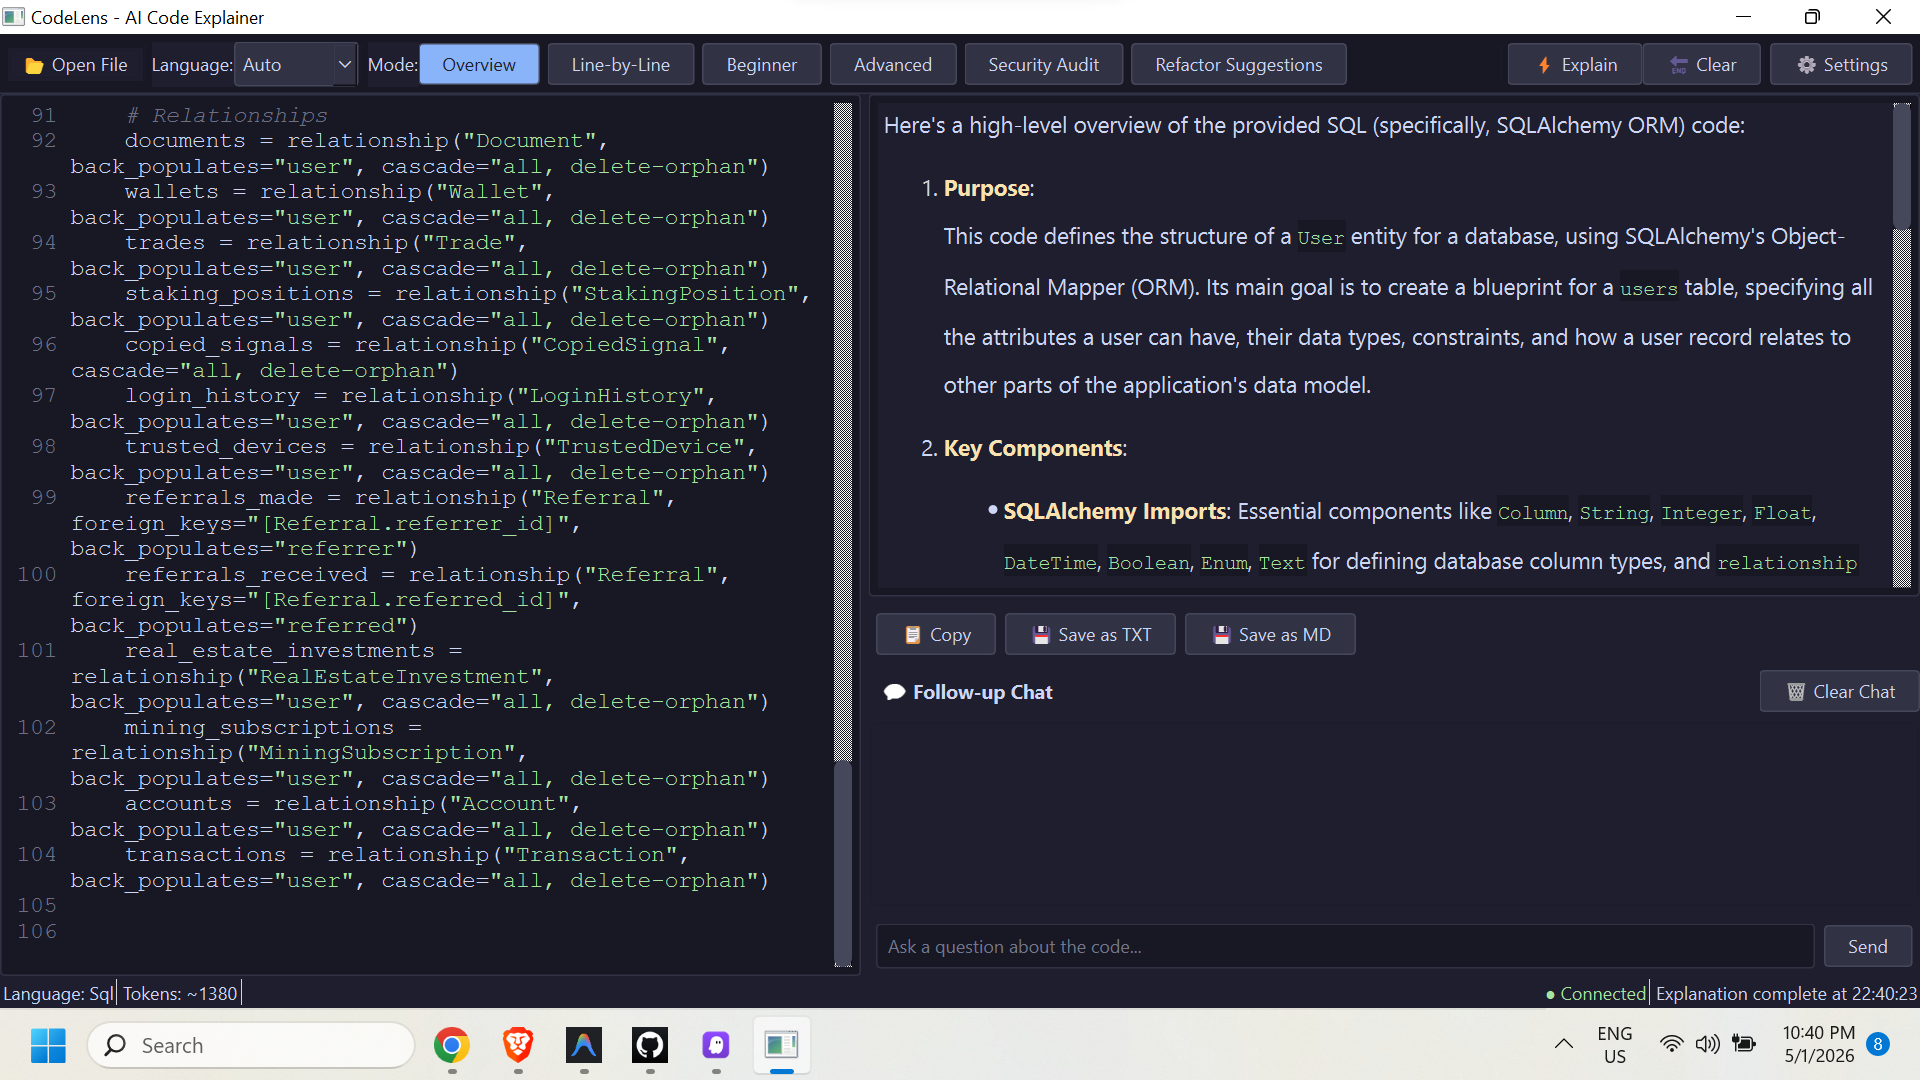Click the Language: Sql status text
The image size is (1920, 1080).
click(58, 994)
